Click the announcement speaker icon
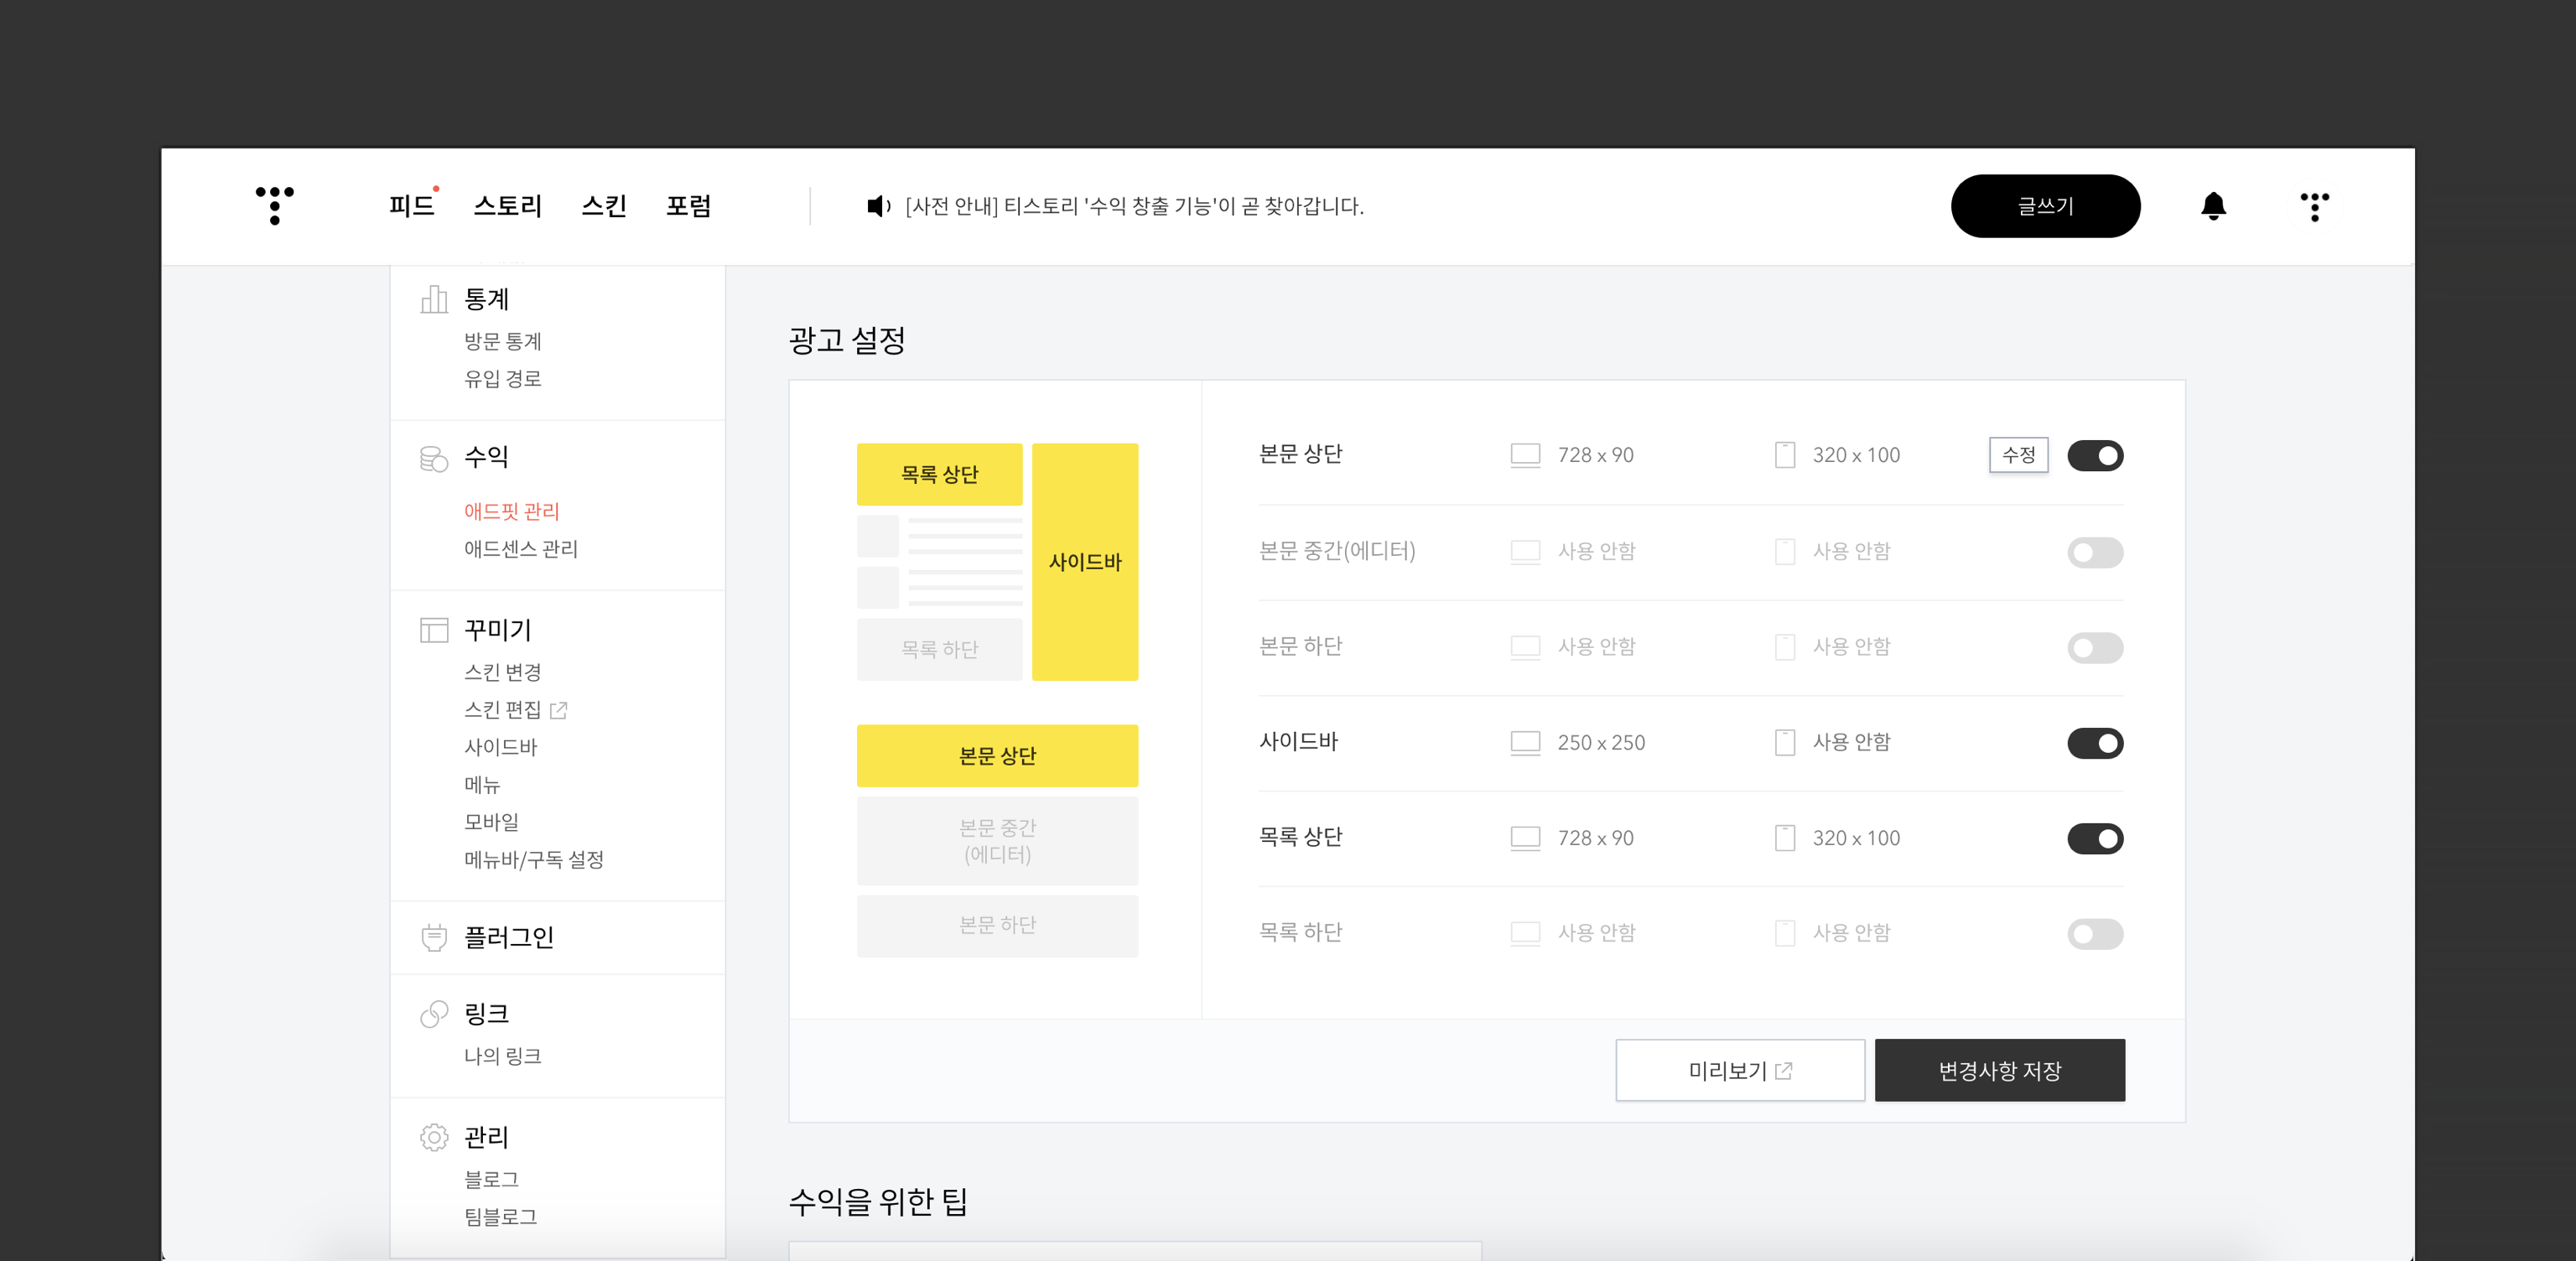2576x1261 pixels. [877, 206]
